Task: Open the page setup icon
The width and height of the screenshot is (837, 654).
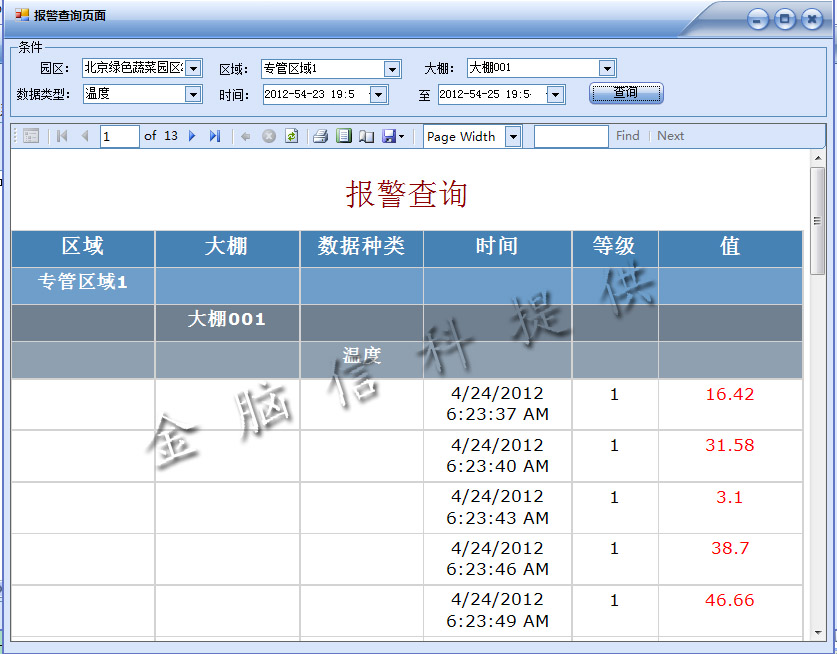Action: (x=366, y=136)
